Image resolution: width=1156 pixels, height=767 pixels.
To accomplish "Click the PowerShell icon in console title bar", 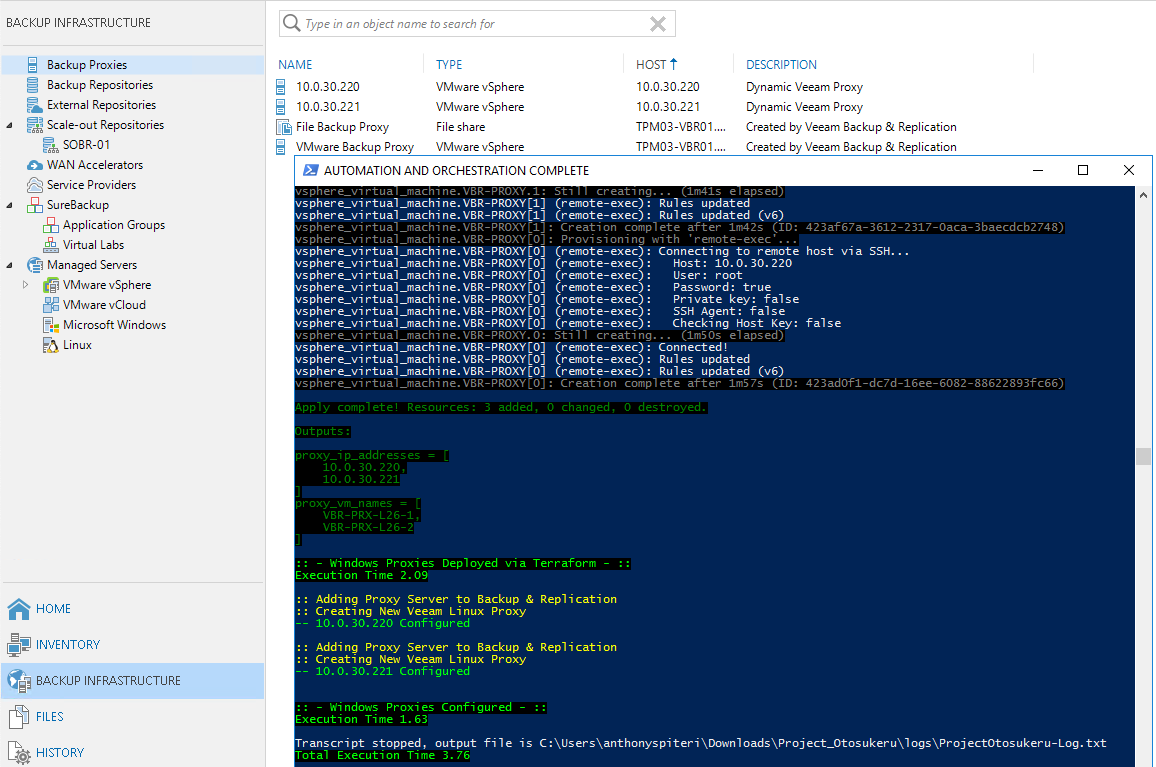I will click(x=311, y=170).
